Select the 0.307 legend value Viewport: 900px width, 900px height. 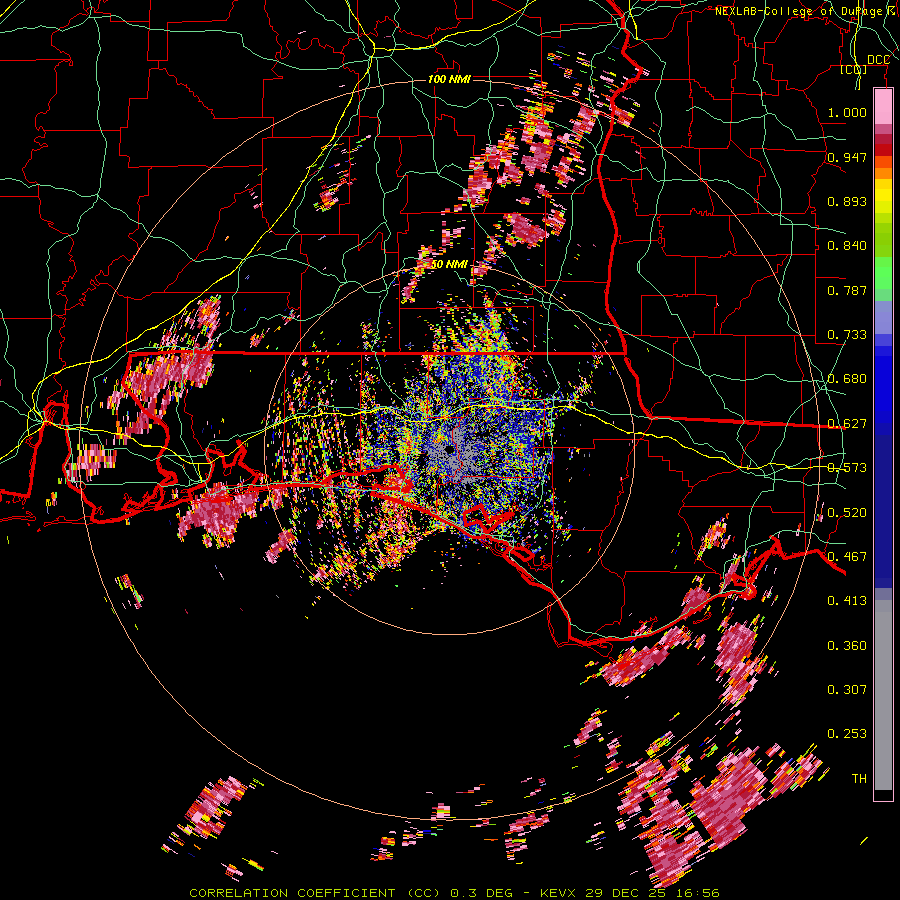(847, 690)
